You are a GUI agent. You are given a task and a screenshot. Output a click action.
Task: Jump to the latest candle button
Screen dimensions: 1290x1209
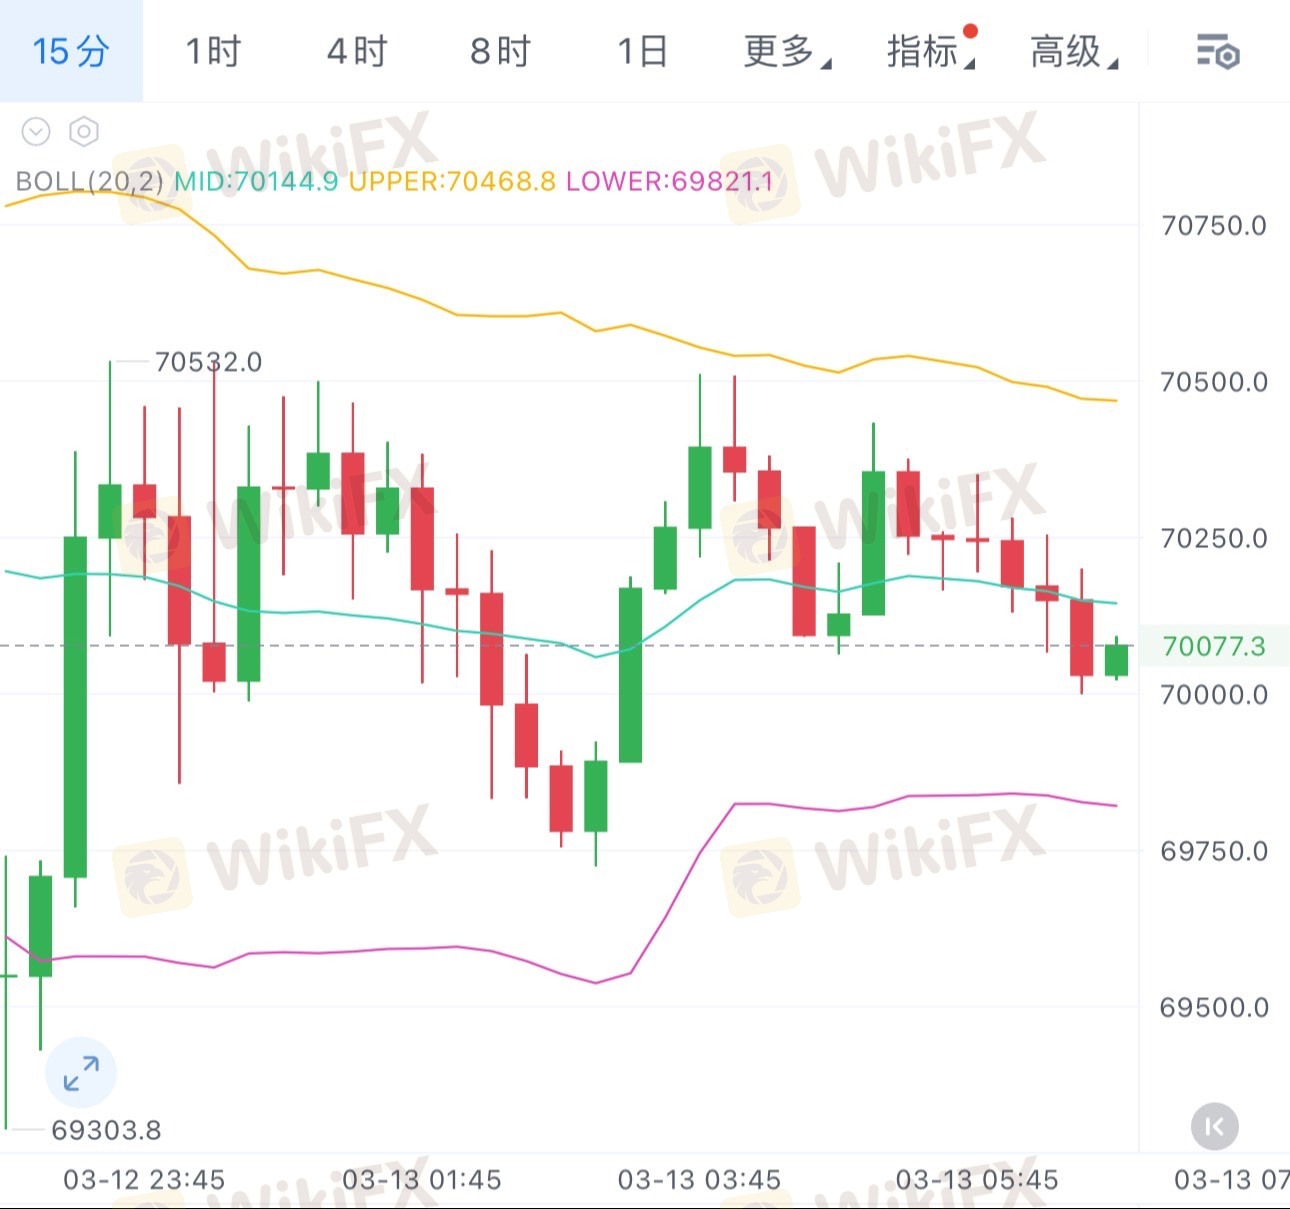(x=1215, y=1127)
